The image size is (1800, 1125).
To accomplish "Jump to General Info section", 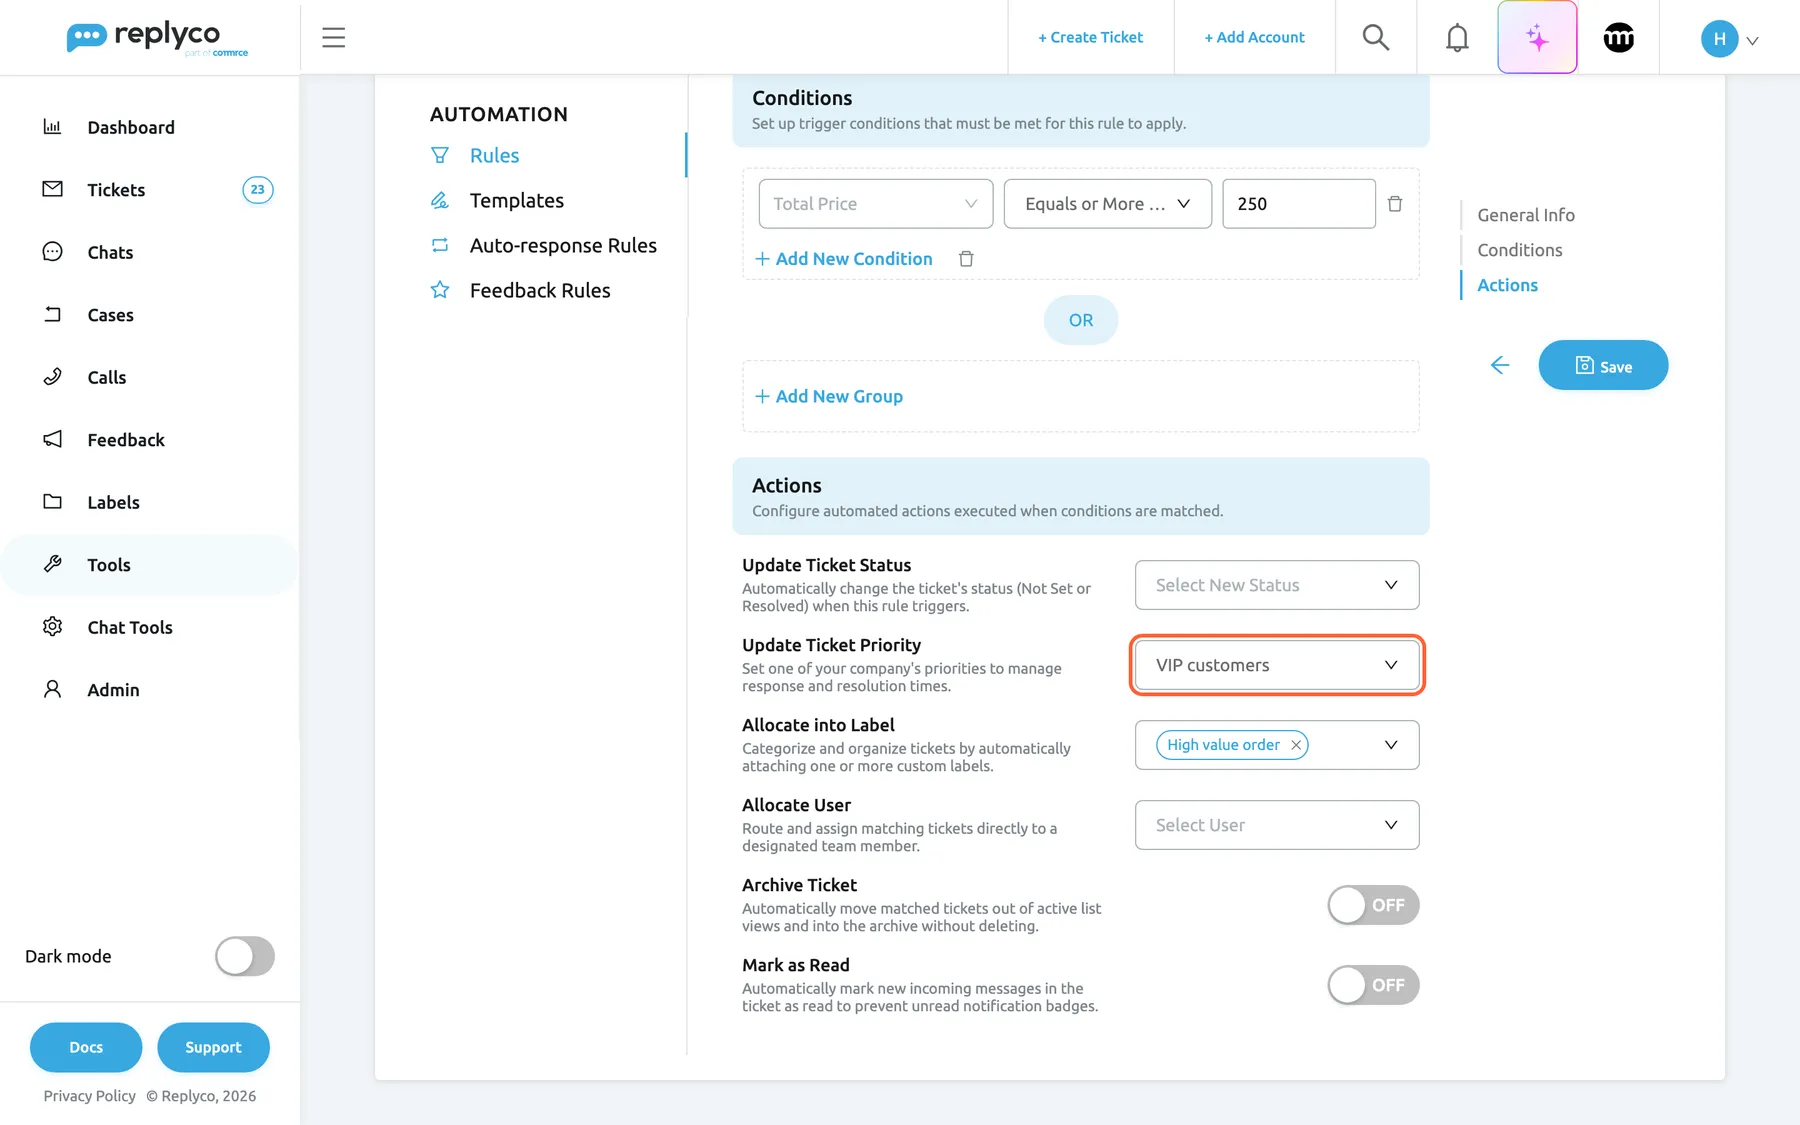I will click(1526, 215).
